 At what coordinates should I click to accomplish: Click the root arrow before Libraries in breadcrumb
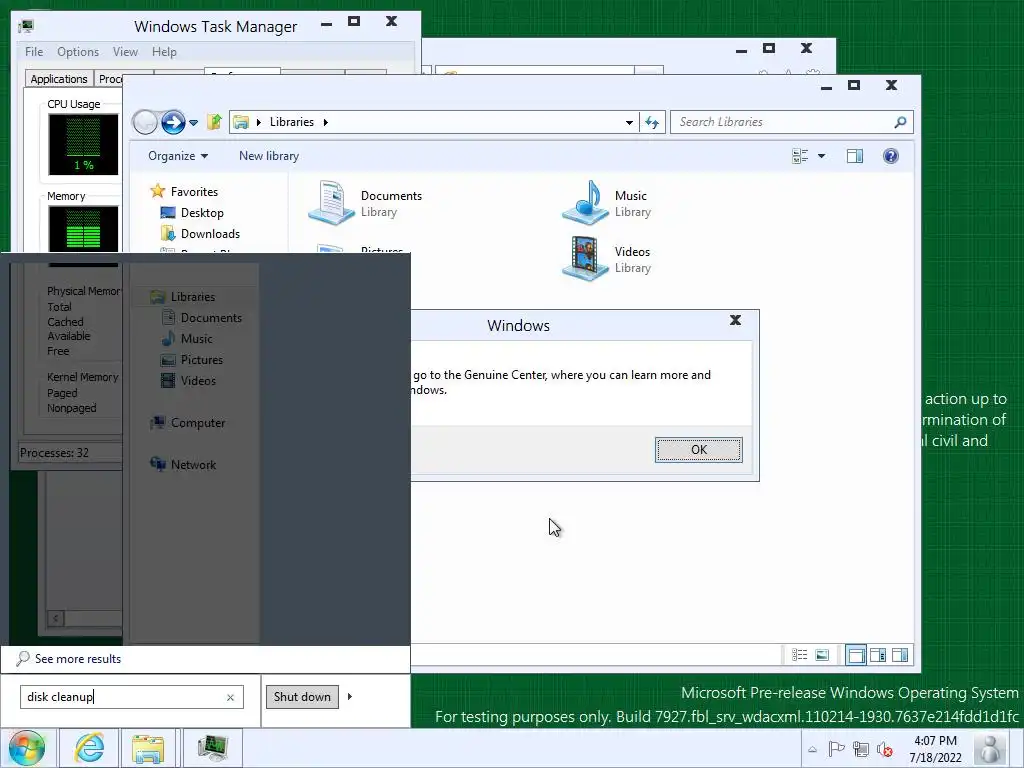(x=259, y=122)
